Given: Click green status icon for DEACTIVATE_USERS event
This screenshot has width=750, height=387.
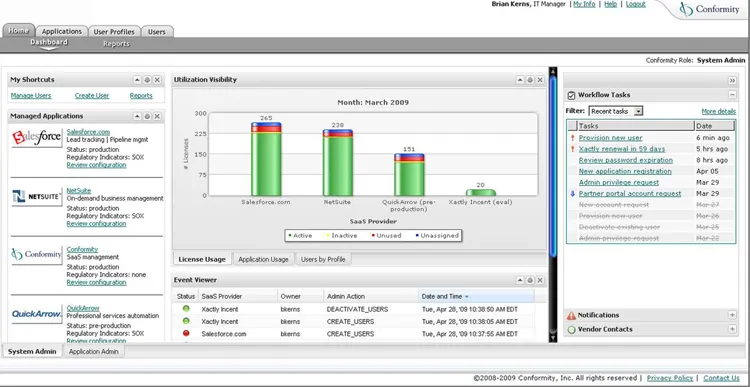Looking at the screenshot, I should (186, 309).
